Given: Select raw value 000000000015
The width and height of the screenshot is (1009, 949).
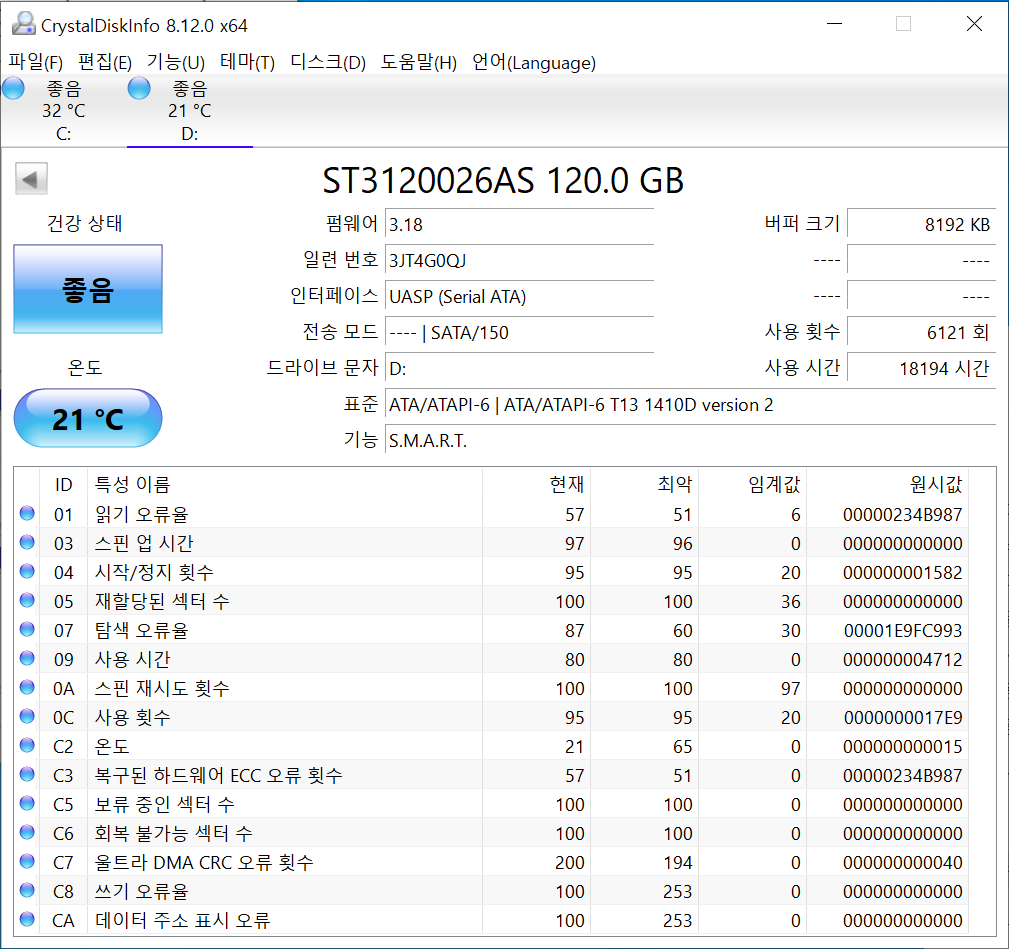Looking at the screenshot, I should pyautogui.click(x=902, y=746).
